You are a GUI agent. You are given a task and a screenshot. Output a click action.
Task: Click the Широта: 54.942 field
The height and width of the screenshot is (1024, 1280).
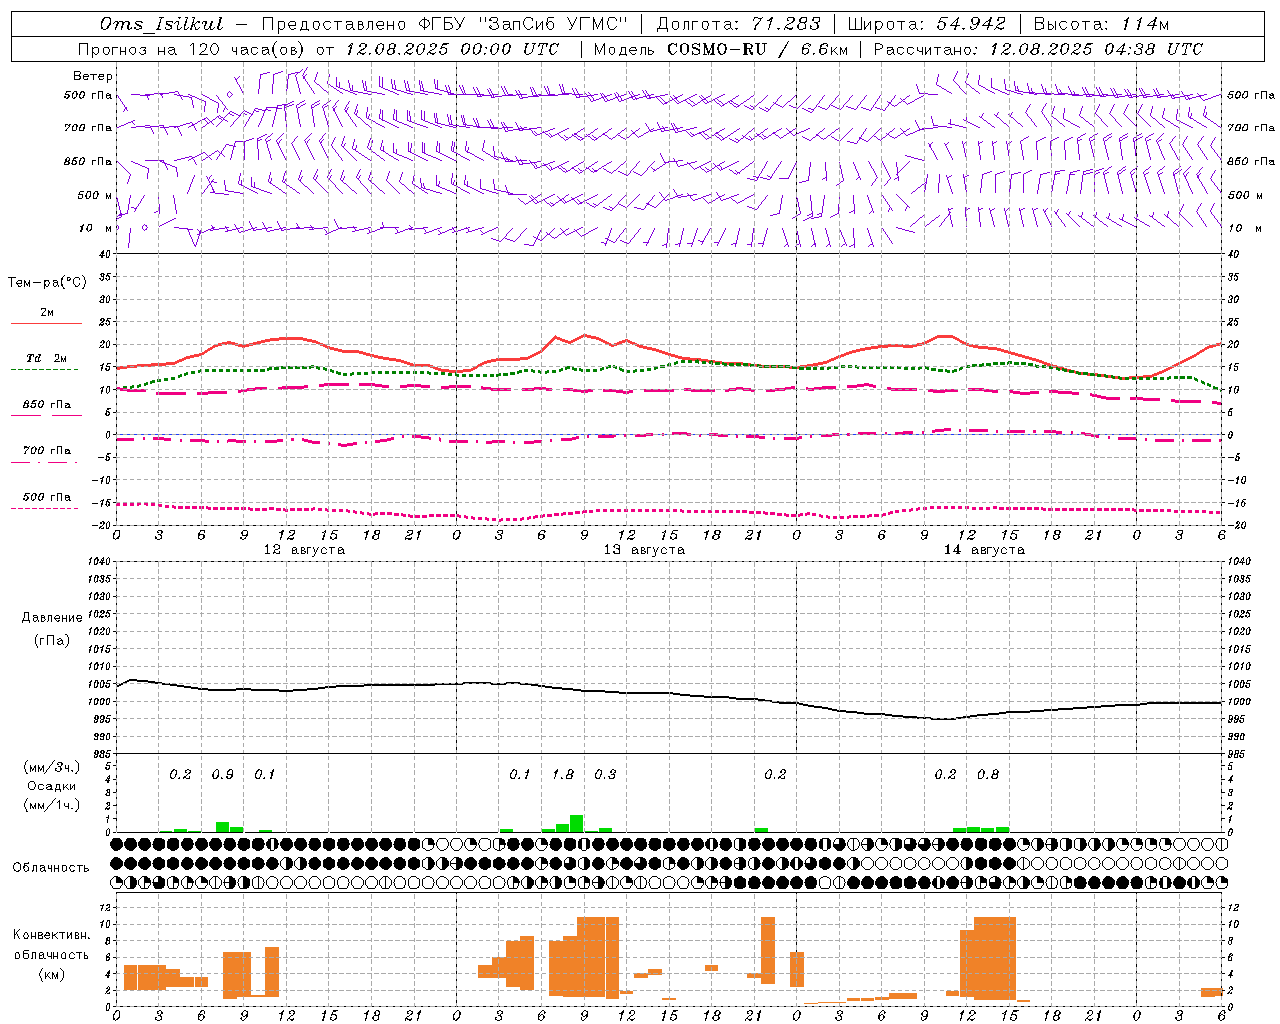coord(927,24)
